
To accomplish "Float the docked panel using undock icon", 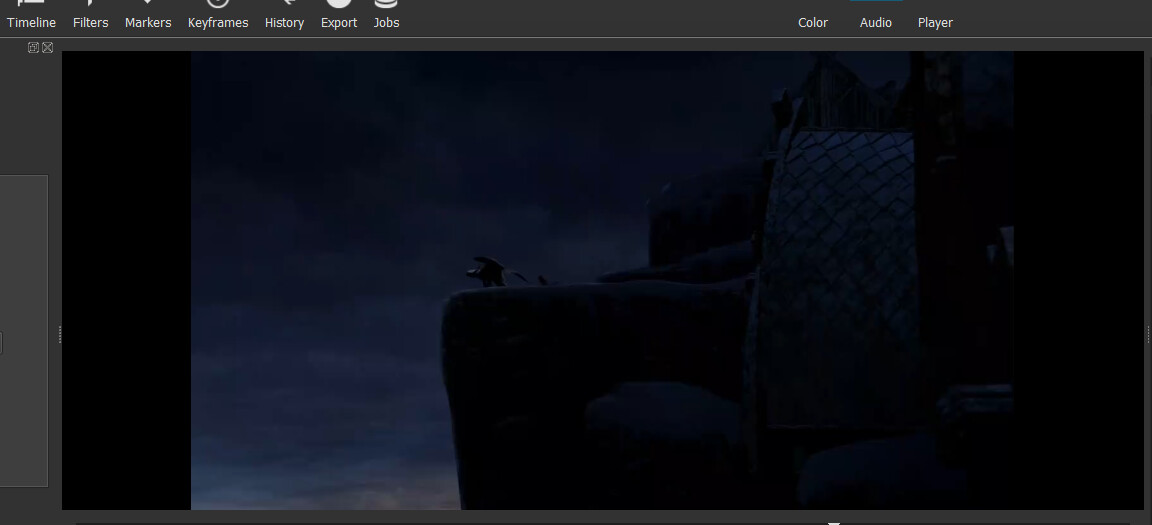I will tap(33, 47).
